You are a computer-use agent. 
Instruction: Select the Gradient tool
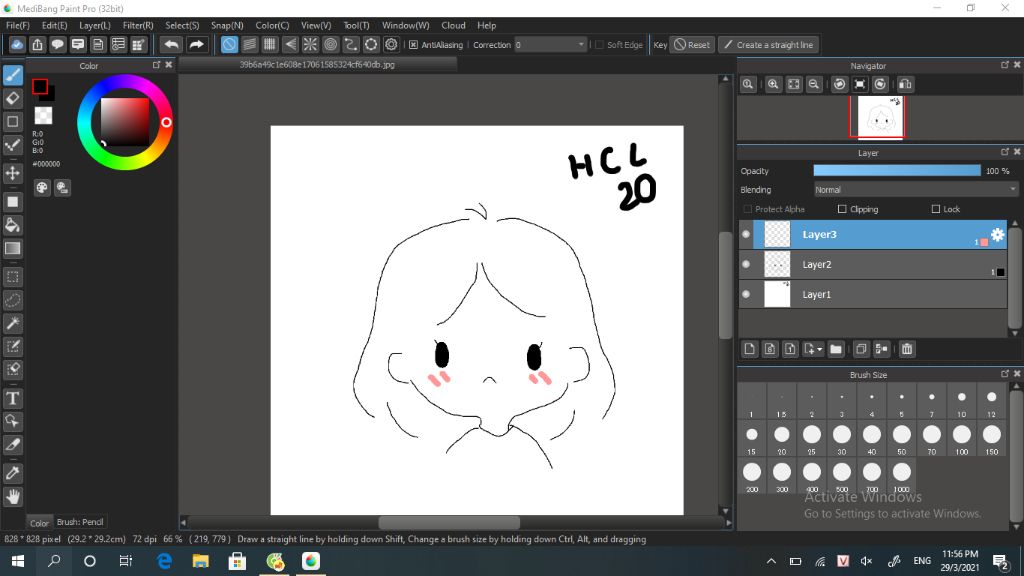(12, 248)
